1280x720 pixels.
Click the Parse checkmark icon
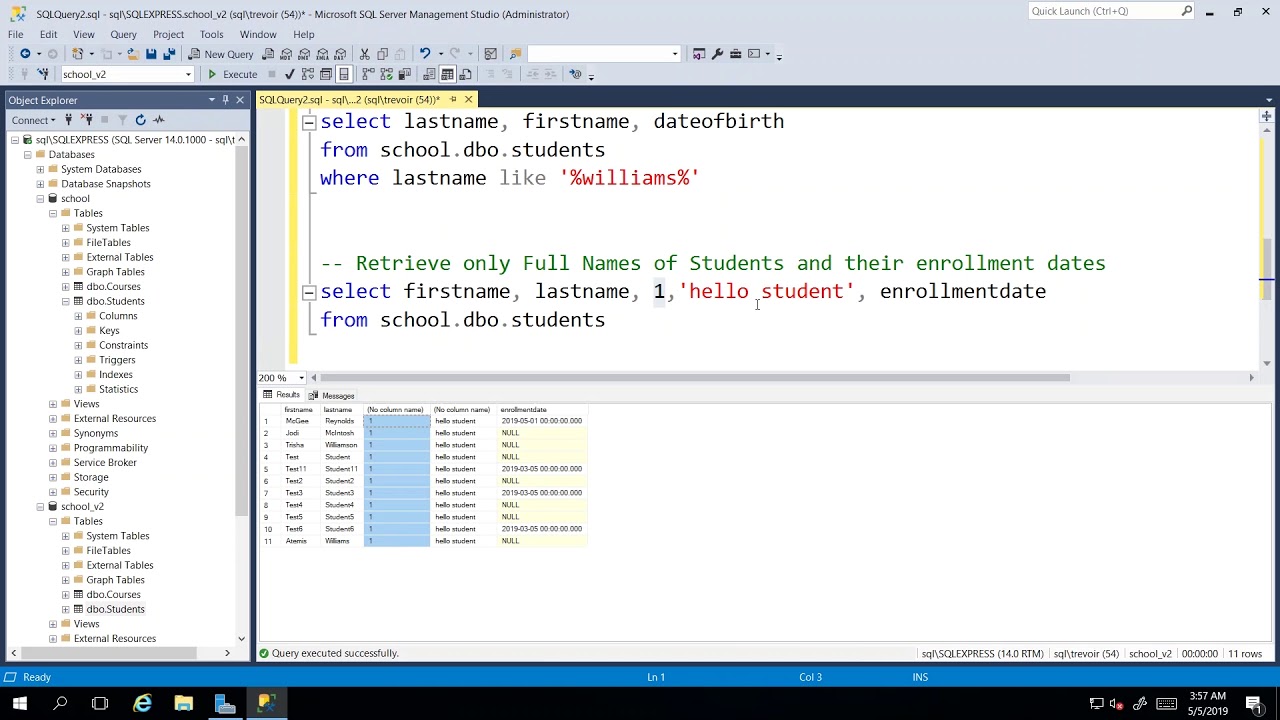pyautogui.click(x=289, y=74)
